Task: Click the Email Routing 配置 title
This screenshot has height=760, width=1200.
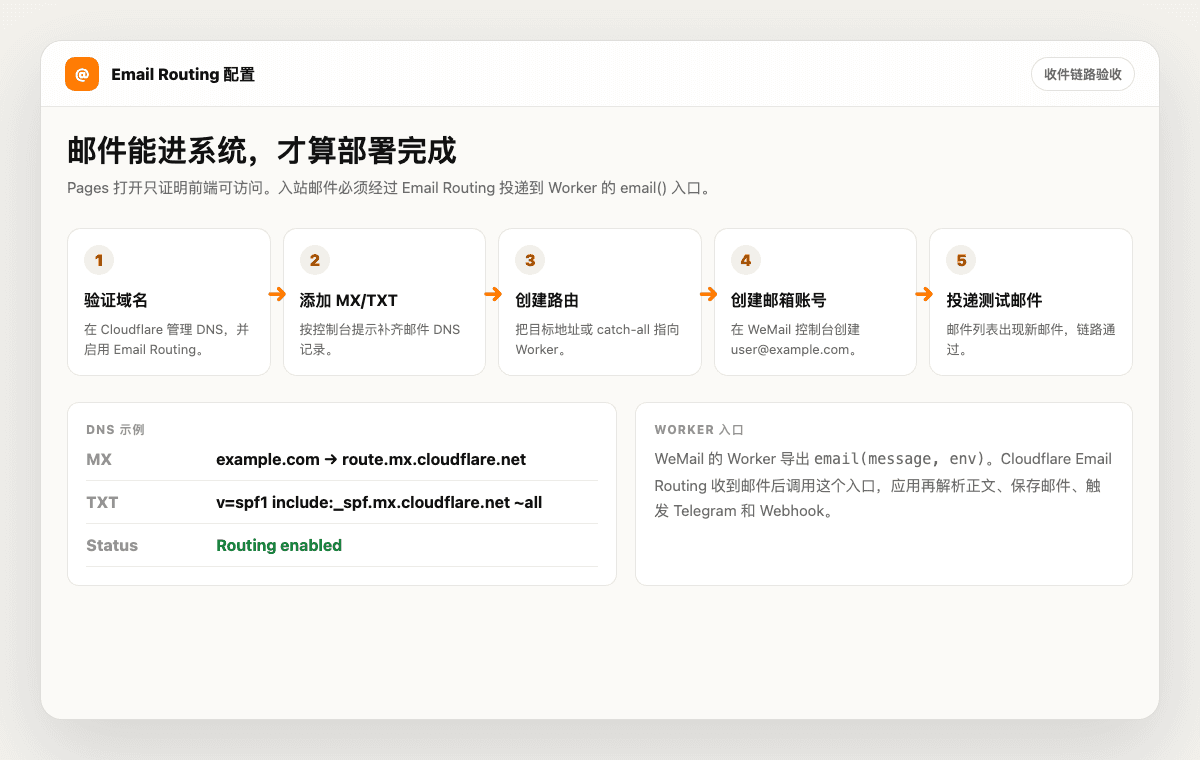Action: [x=183, y=75]
